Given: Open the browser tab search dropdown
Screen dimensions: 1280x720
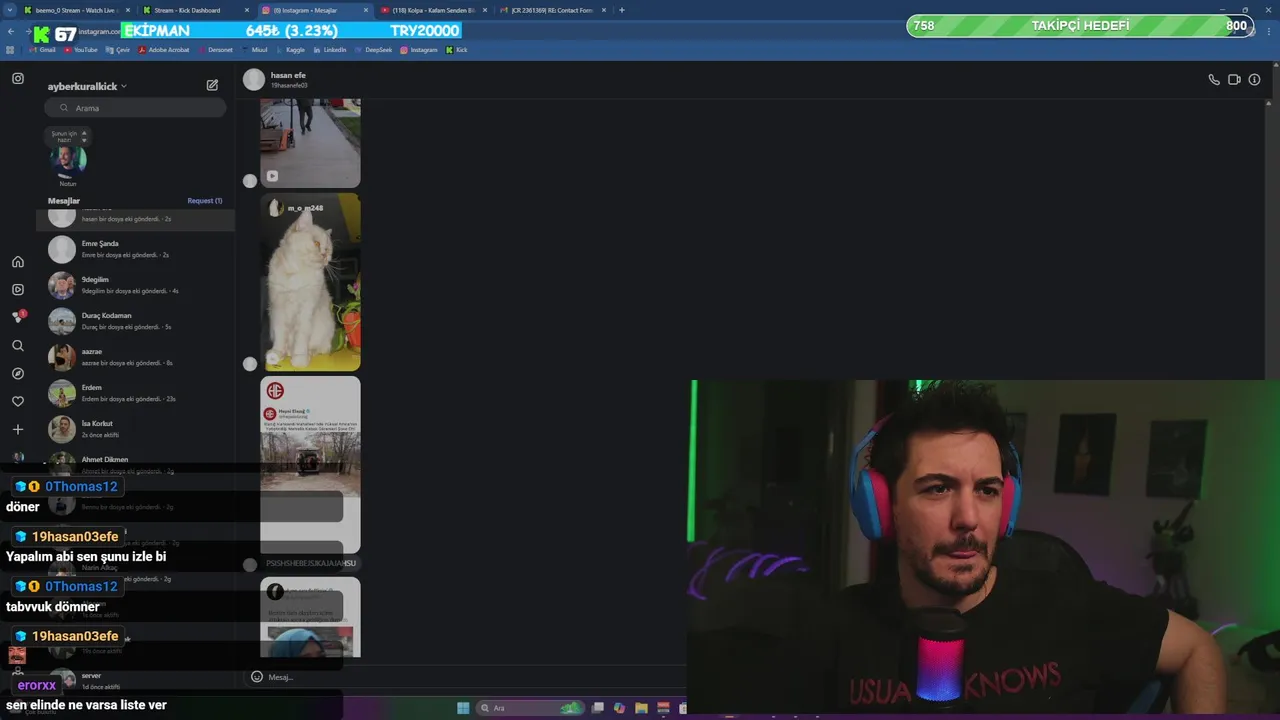Looking at the screenshot, I should 8,10.
